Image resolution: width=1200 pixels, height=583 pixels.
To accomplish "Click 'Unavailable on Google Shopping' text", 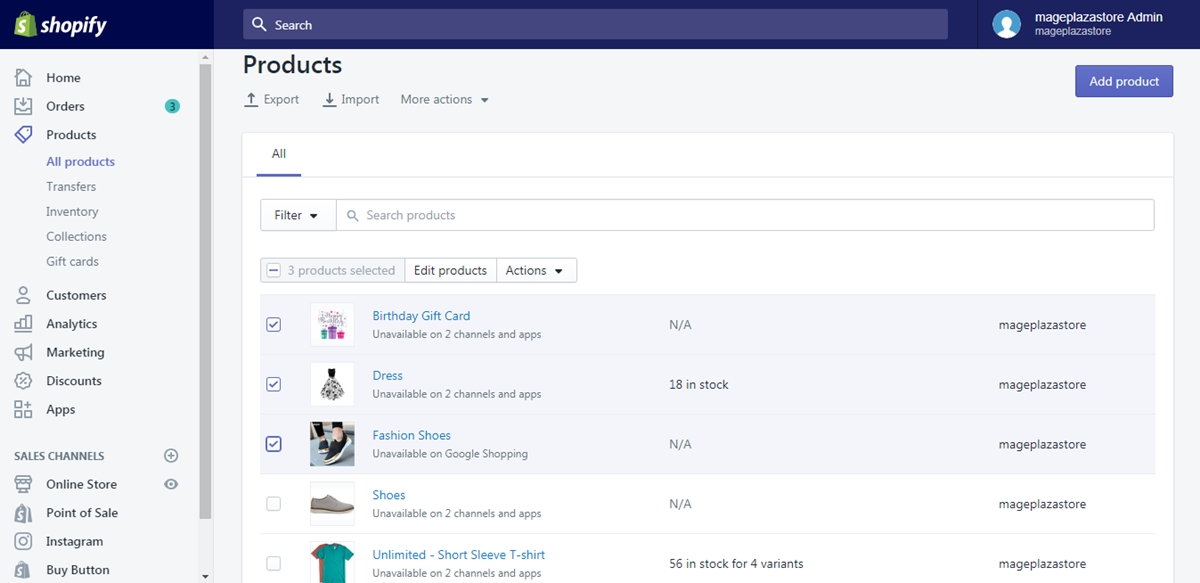I will pos(450,454).
